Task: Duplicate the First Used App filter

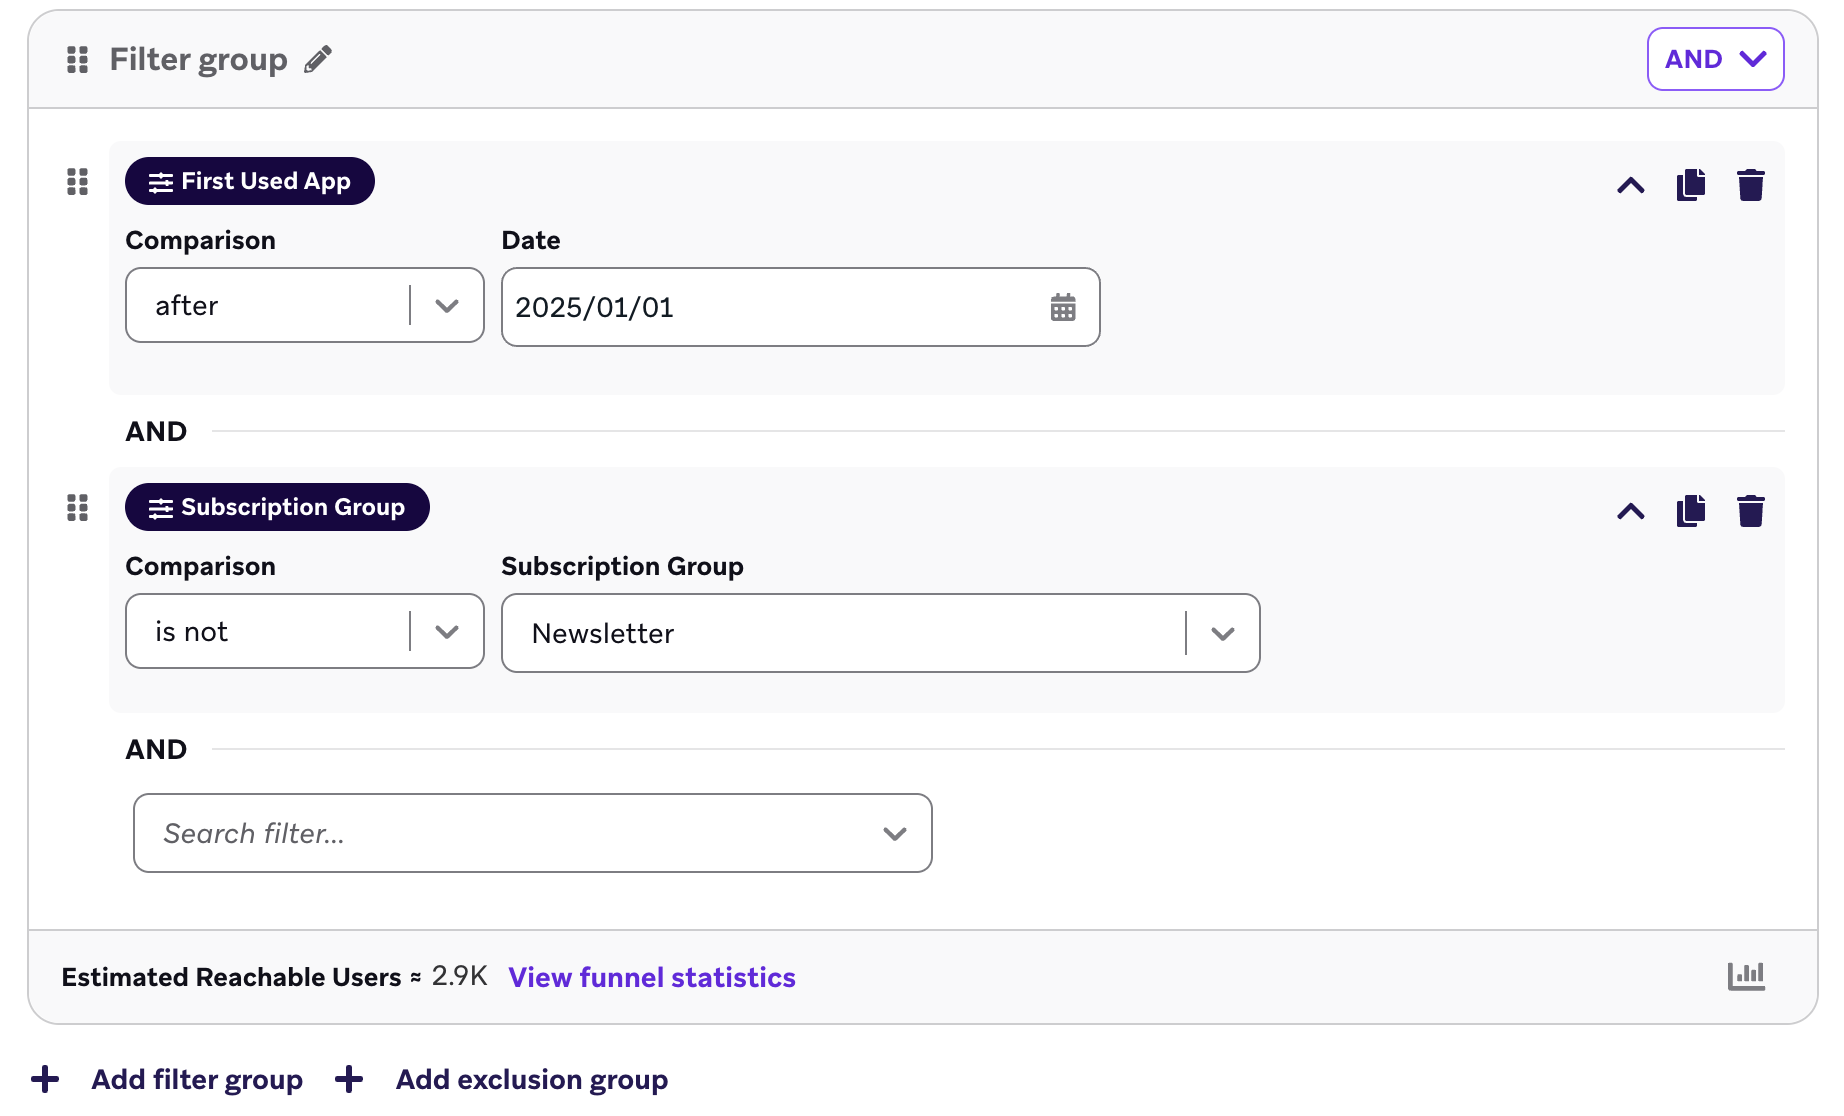Action: coord(1690,185)
